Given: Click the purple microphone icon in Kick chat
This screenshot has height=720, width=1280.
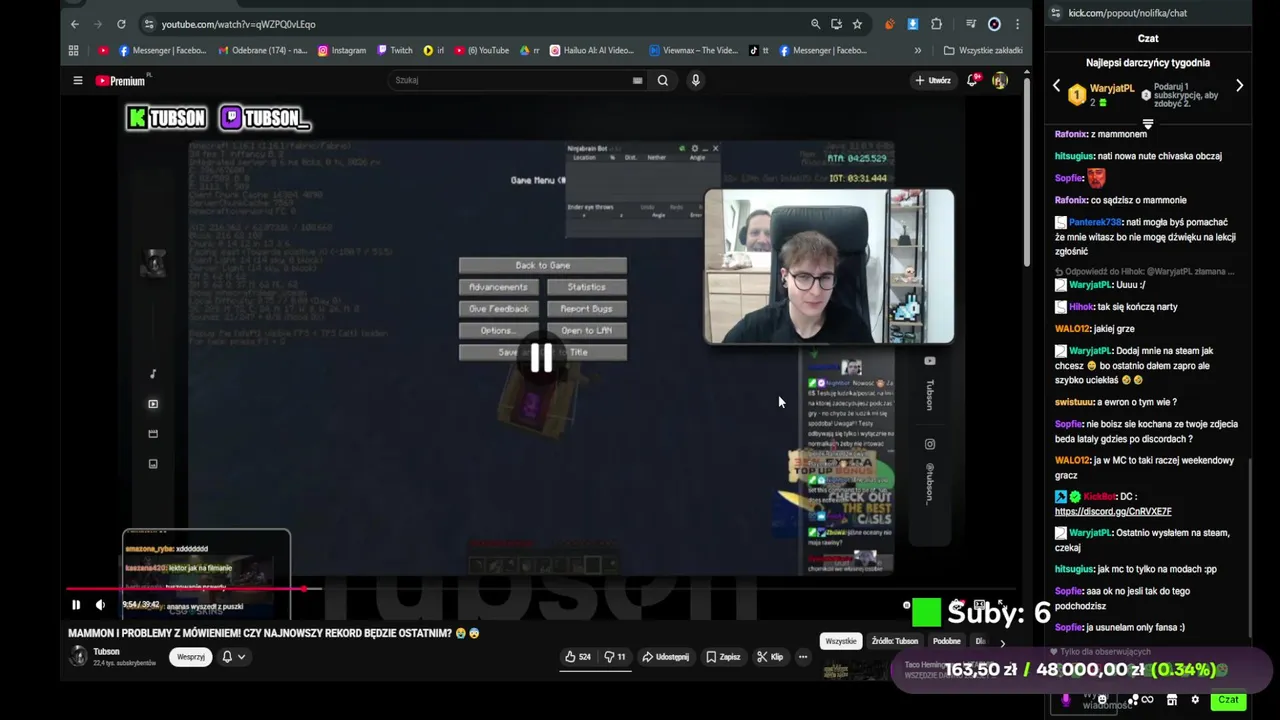Looking at the screenshot, I should click(x=1065, y=700).
